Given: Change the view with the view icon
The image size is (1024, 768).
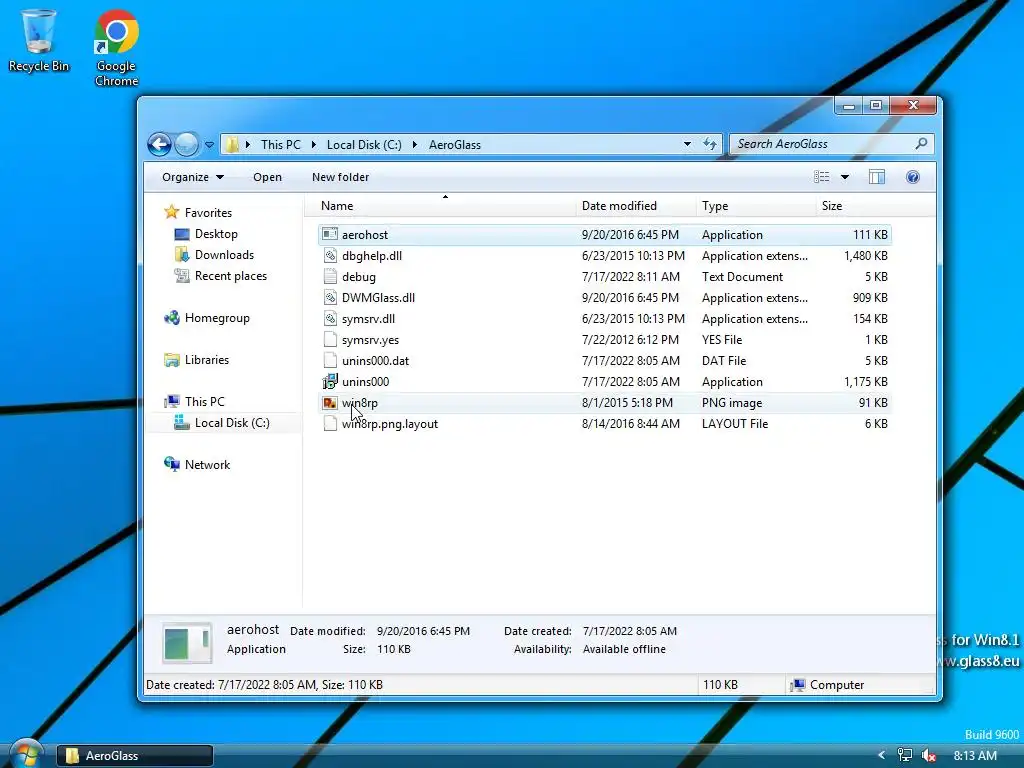Looking at the screenshot, I should pyautogui.click(x=822, y=177).
